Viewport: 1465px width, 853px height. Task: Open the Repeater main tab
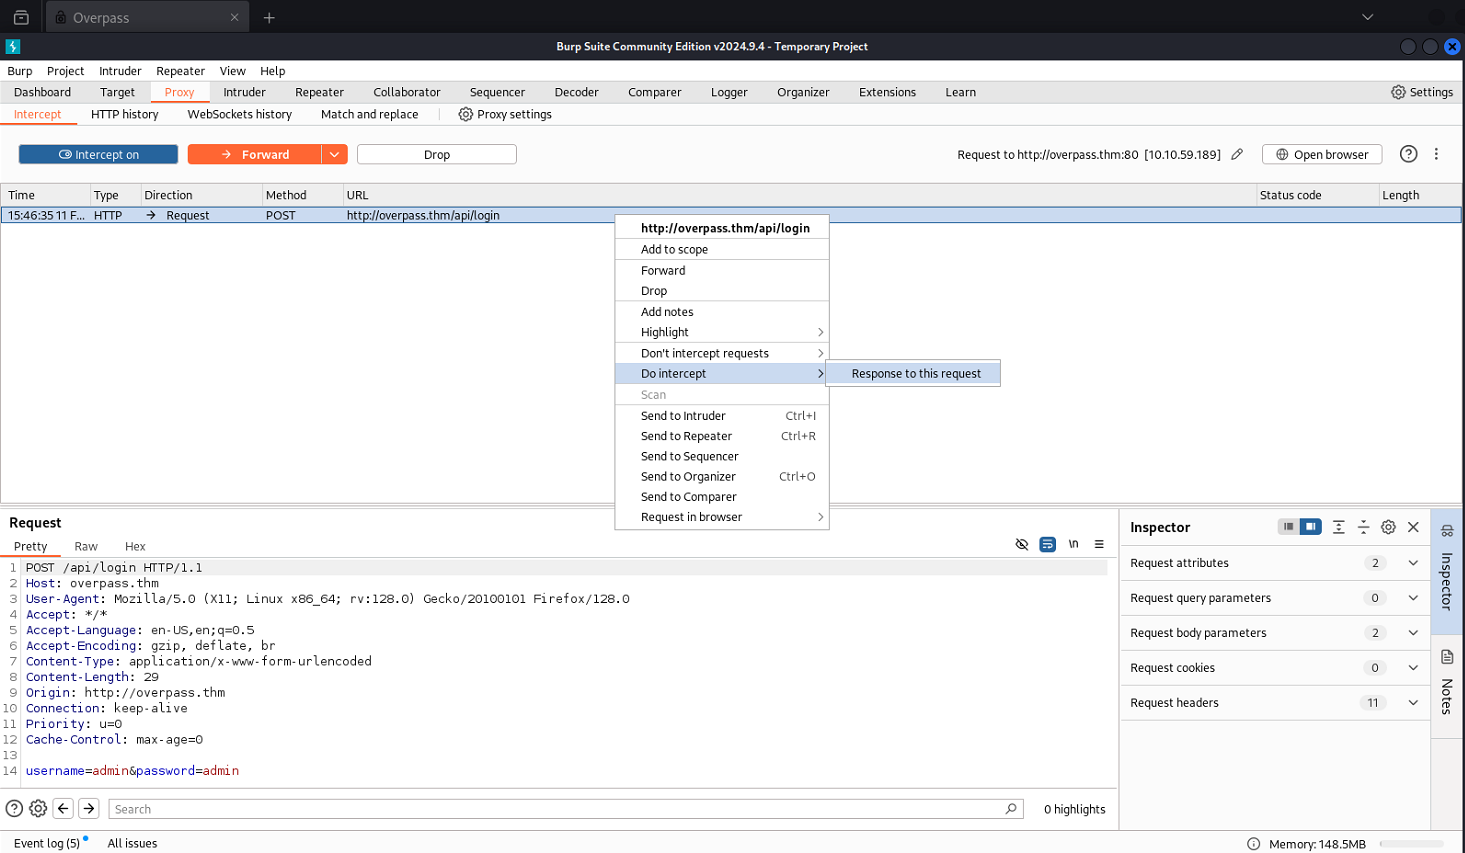point(319,92)
